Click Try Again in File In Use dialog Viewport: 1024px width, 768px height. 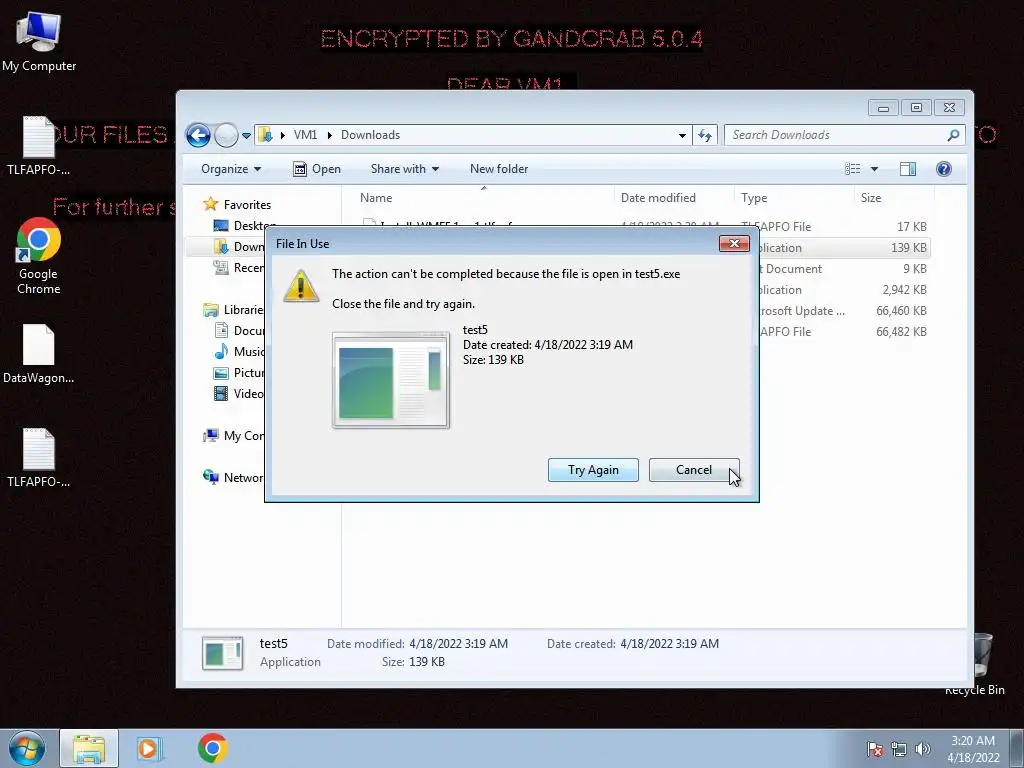pyautogui.click(x=593, y=470)
